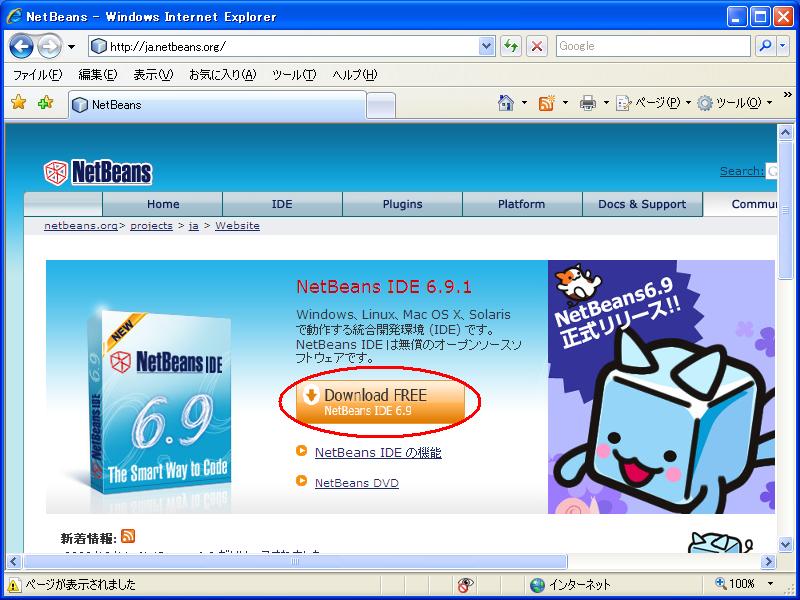The image size is (800, 600).
Task: Click the RSS feeds icon in toolbar
Action: (x=546, y=103)
